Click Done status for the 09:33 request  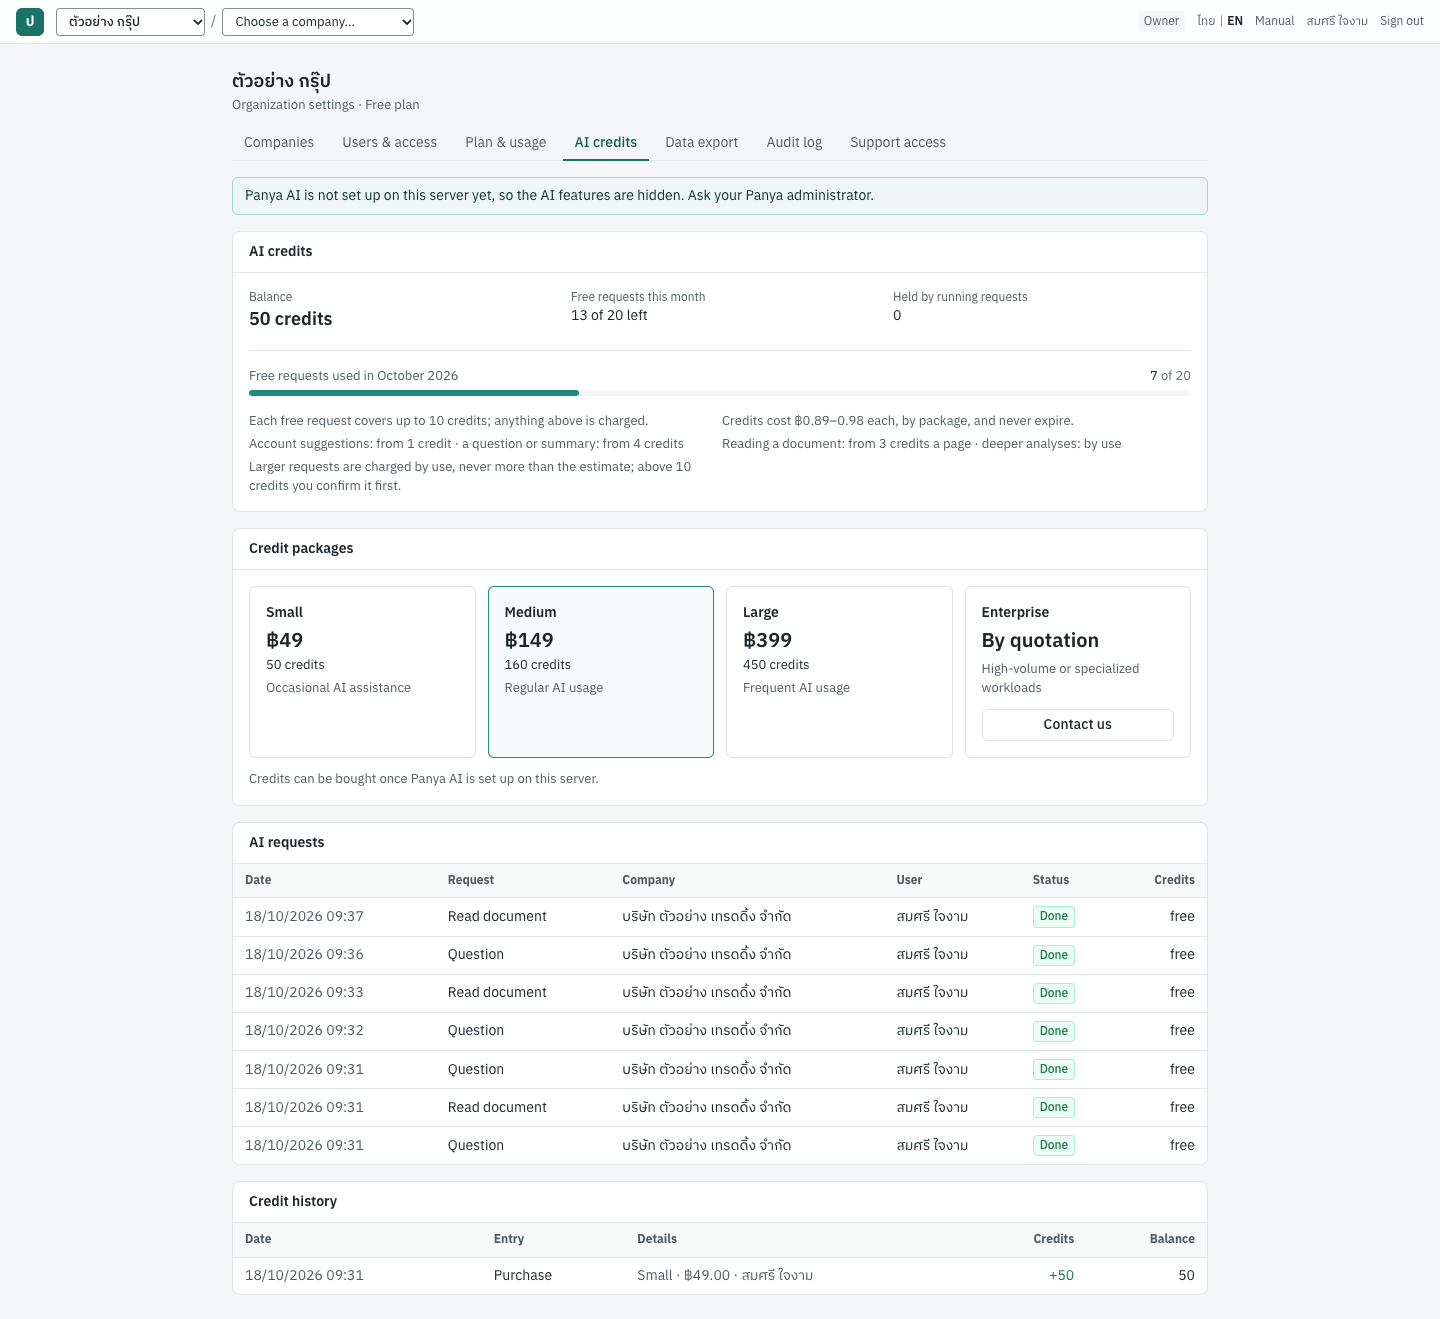[1054, 993]
